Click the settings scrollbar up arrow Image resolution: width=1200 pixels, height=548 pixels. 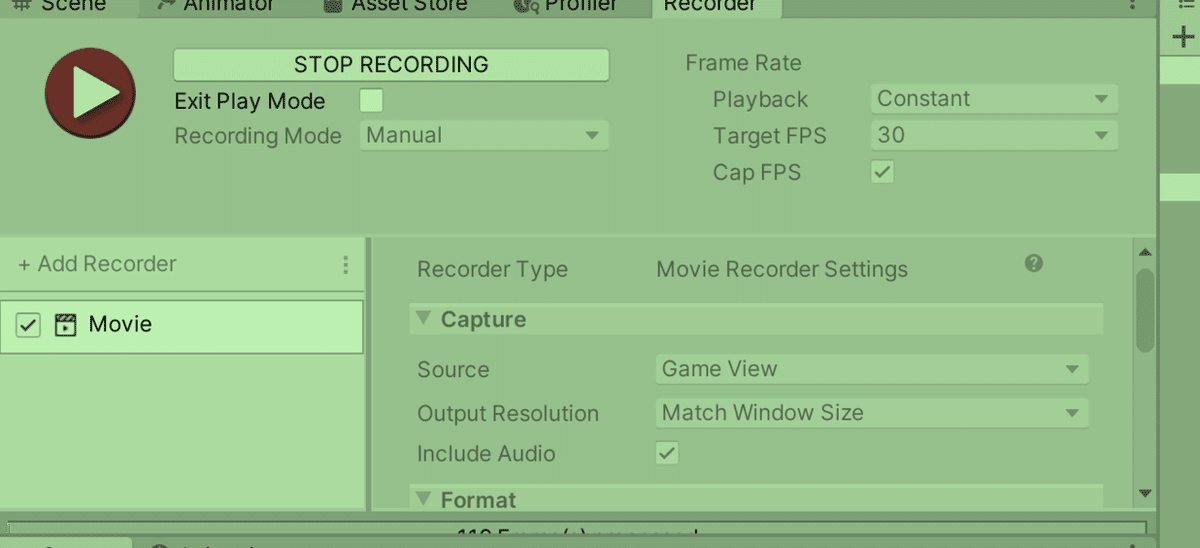(1145, 252)
